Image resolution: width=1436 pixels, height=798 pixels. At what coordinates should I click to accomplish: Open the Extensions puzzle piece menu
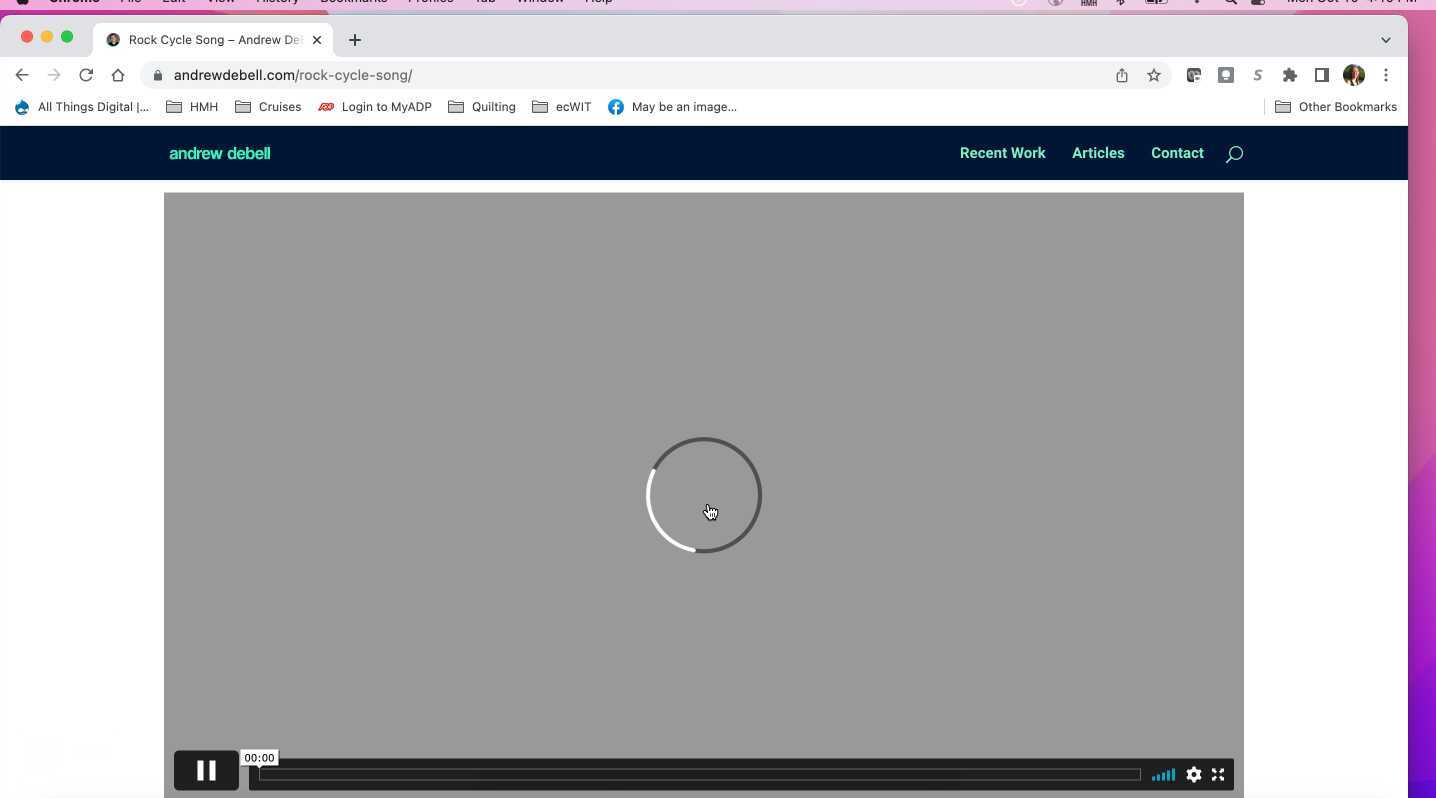(1290, 75)
